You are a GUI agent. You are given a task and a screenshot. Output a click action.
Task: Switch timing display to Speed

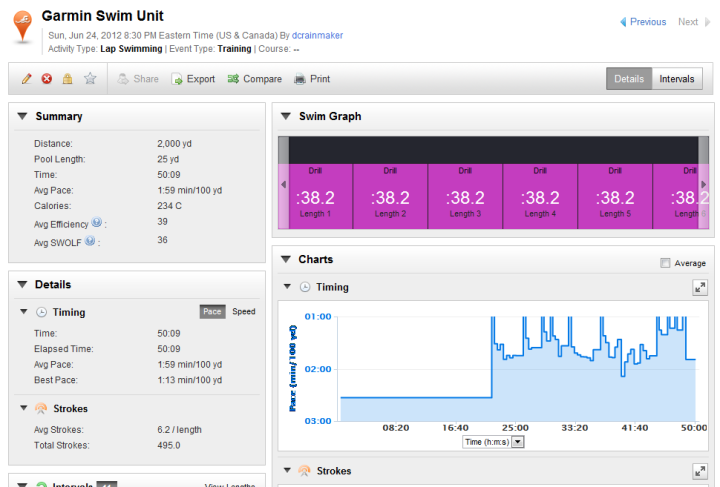point(244,312)
